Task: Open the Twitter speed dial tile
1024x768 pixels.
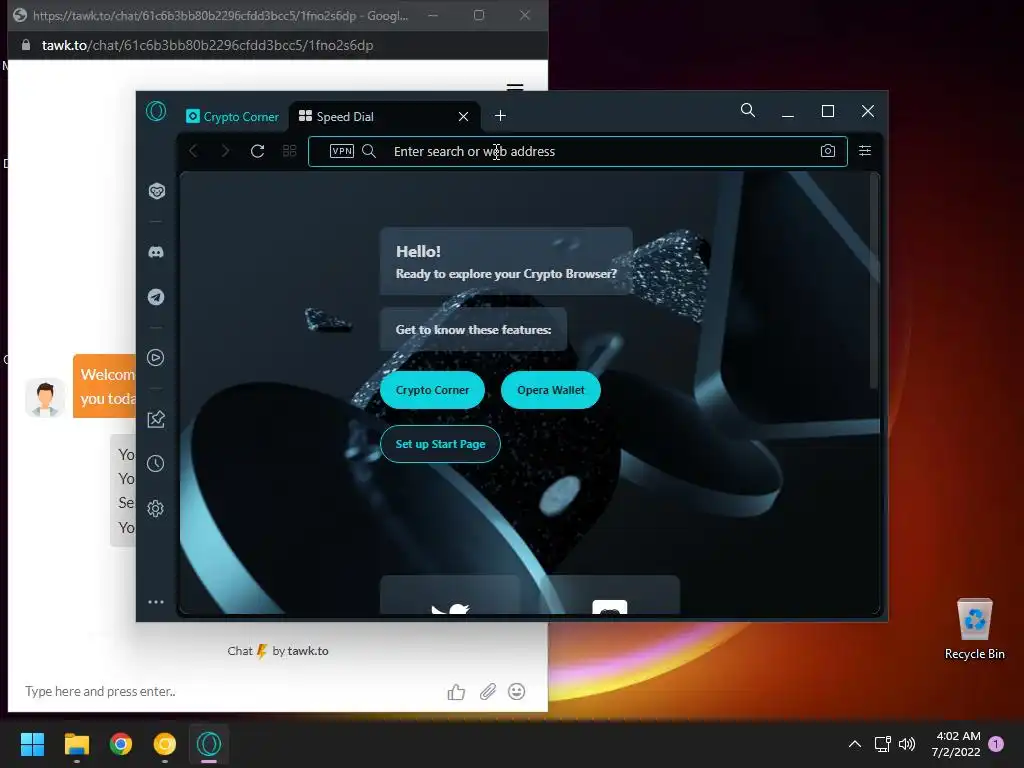Action: coord(450,595)
